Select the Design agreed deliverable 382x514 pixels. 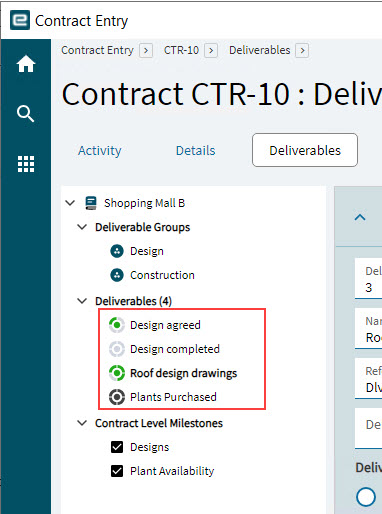point(165,325)
